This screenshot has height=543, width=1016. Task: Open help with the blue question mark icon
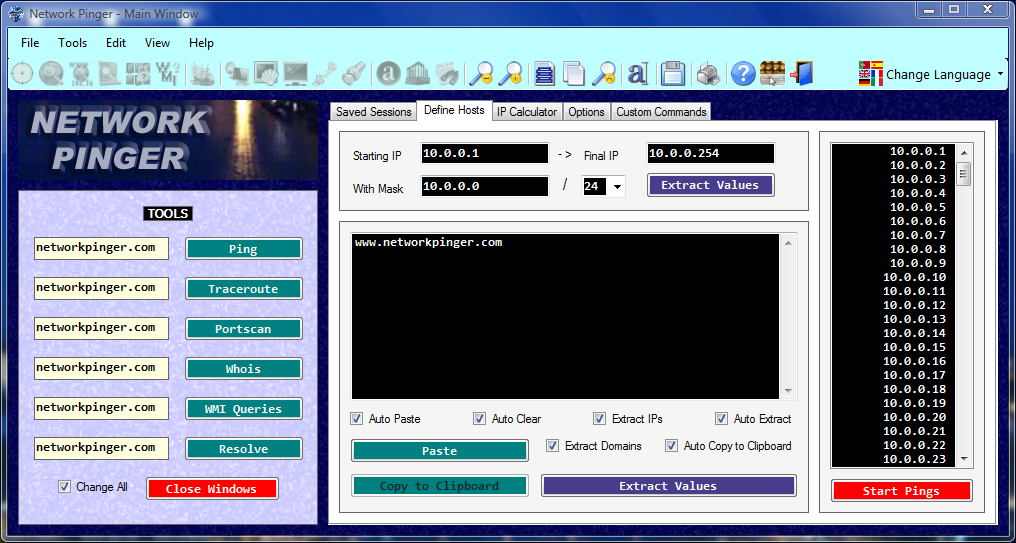(x=743, y=73)
